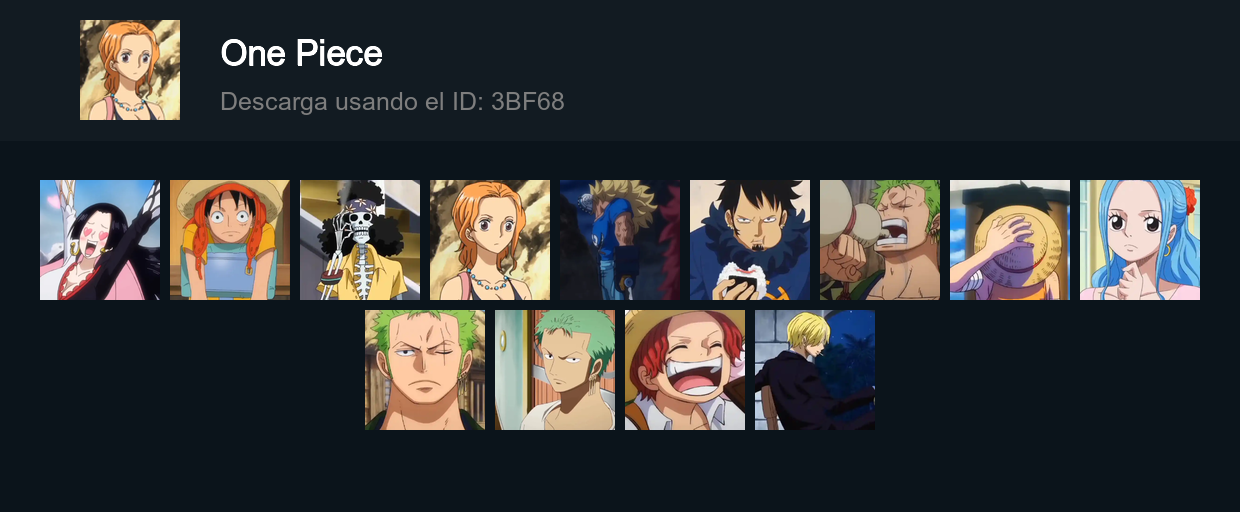Click the download ID 3BF68 text

click(x=392, y=101)
